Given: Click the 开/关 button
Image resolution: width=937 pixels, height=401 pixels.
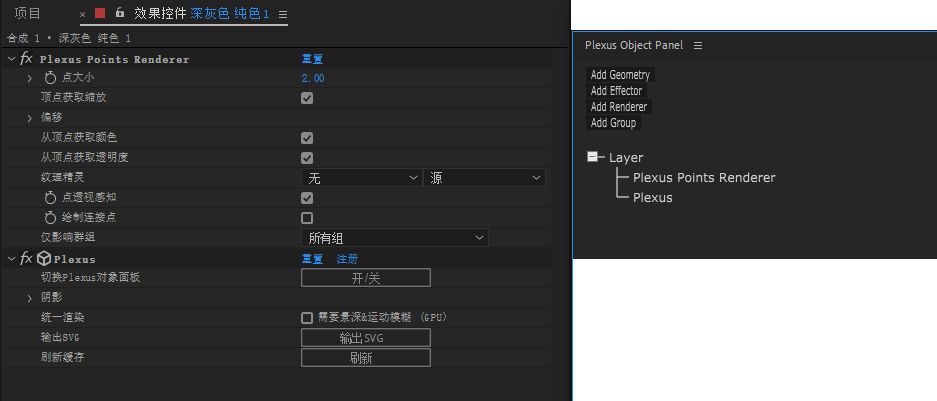Looking at the screenshot, I should (x=366, y=278).
